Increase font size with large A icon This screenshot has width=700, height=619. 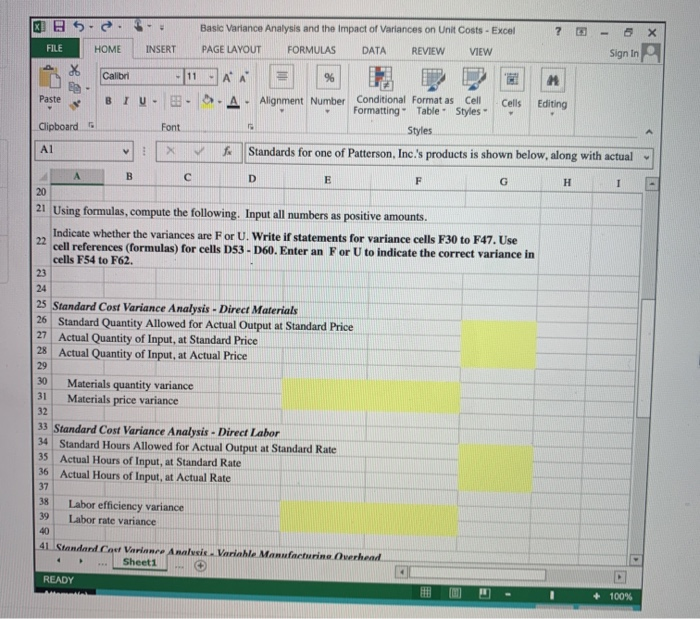(227, 78)
